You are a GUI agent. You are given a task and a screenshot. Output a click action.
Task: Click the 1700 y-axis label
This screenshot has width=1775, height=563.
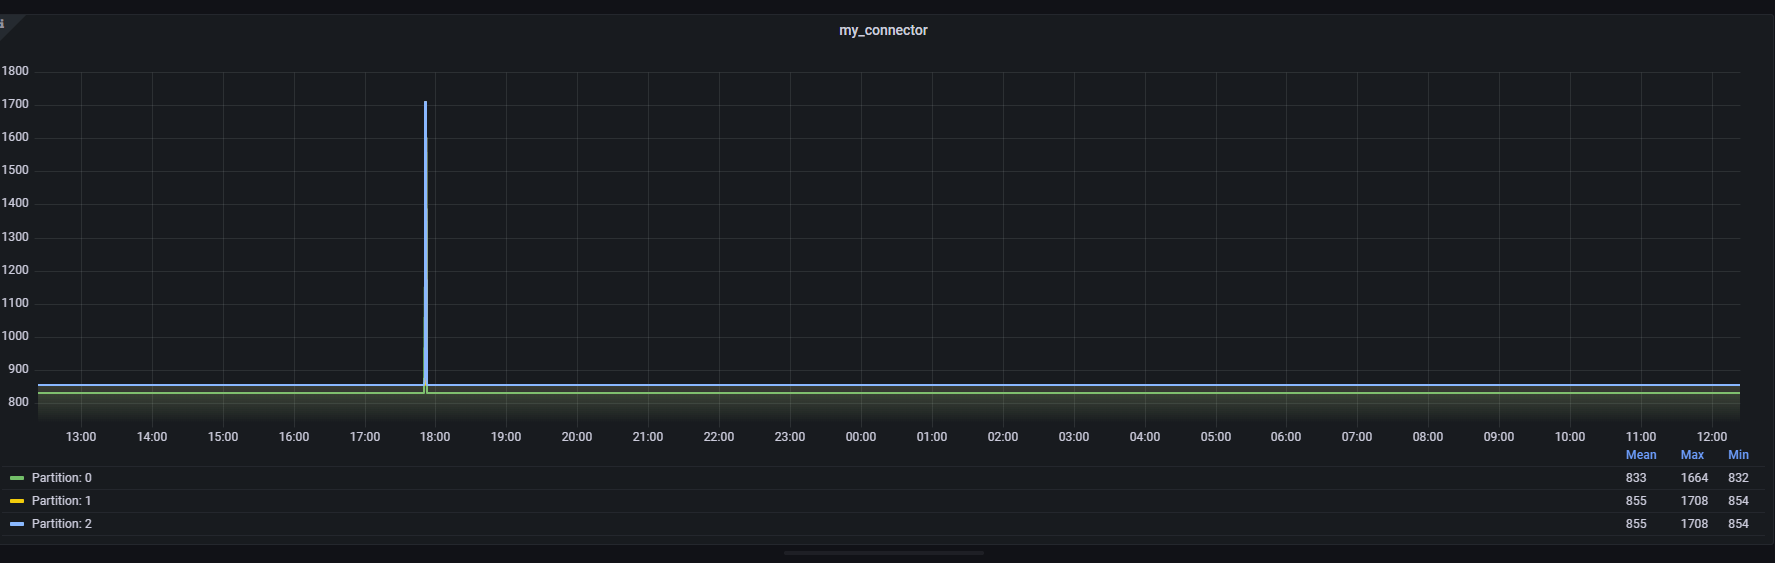(15, 104)
